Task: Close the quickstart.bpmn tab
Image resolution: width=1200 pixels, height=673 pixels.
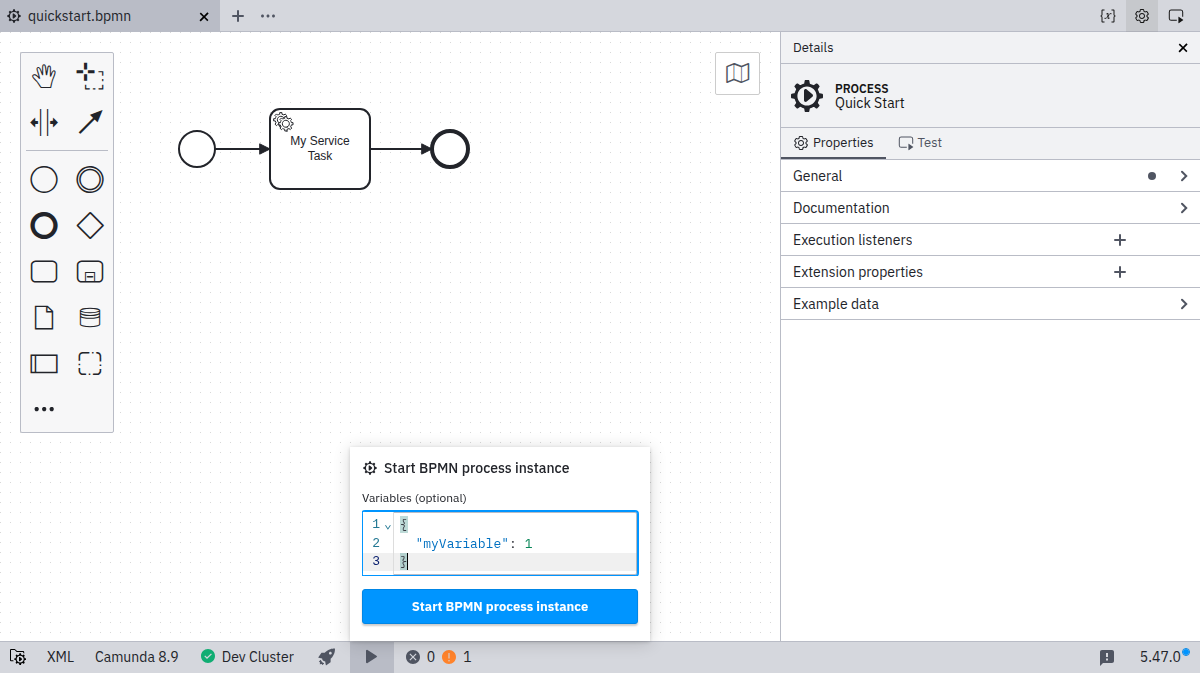Action: (x=204, y=16)
